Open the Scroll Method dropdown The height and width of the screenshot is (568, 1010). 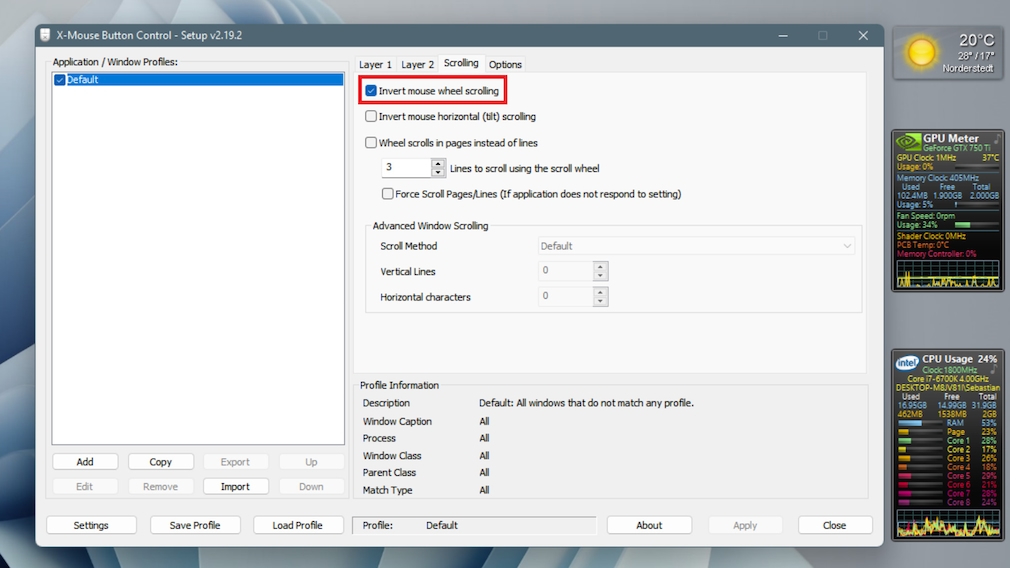[696, 246]
